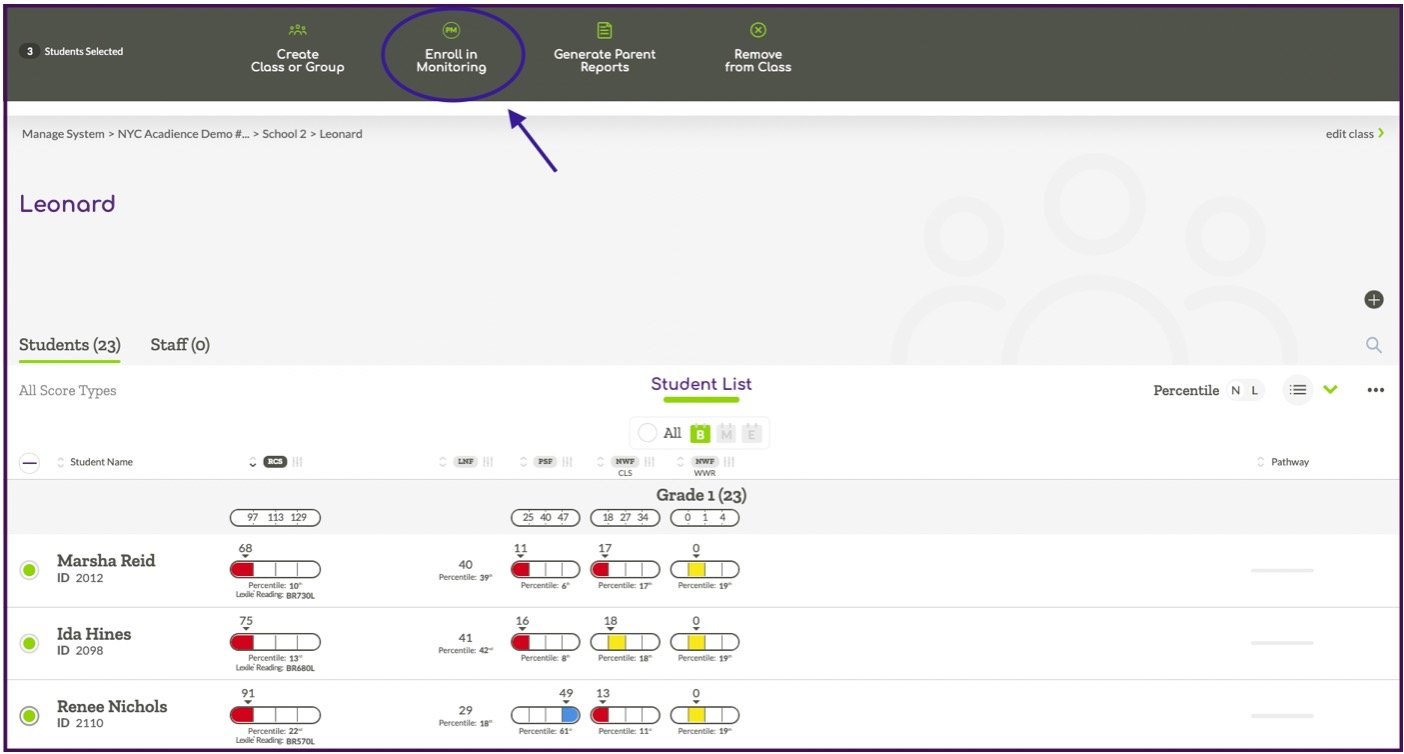Click the edit class link

pyautogui.click(x=1349, y=133)
